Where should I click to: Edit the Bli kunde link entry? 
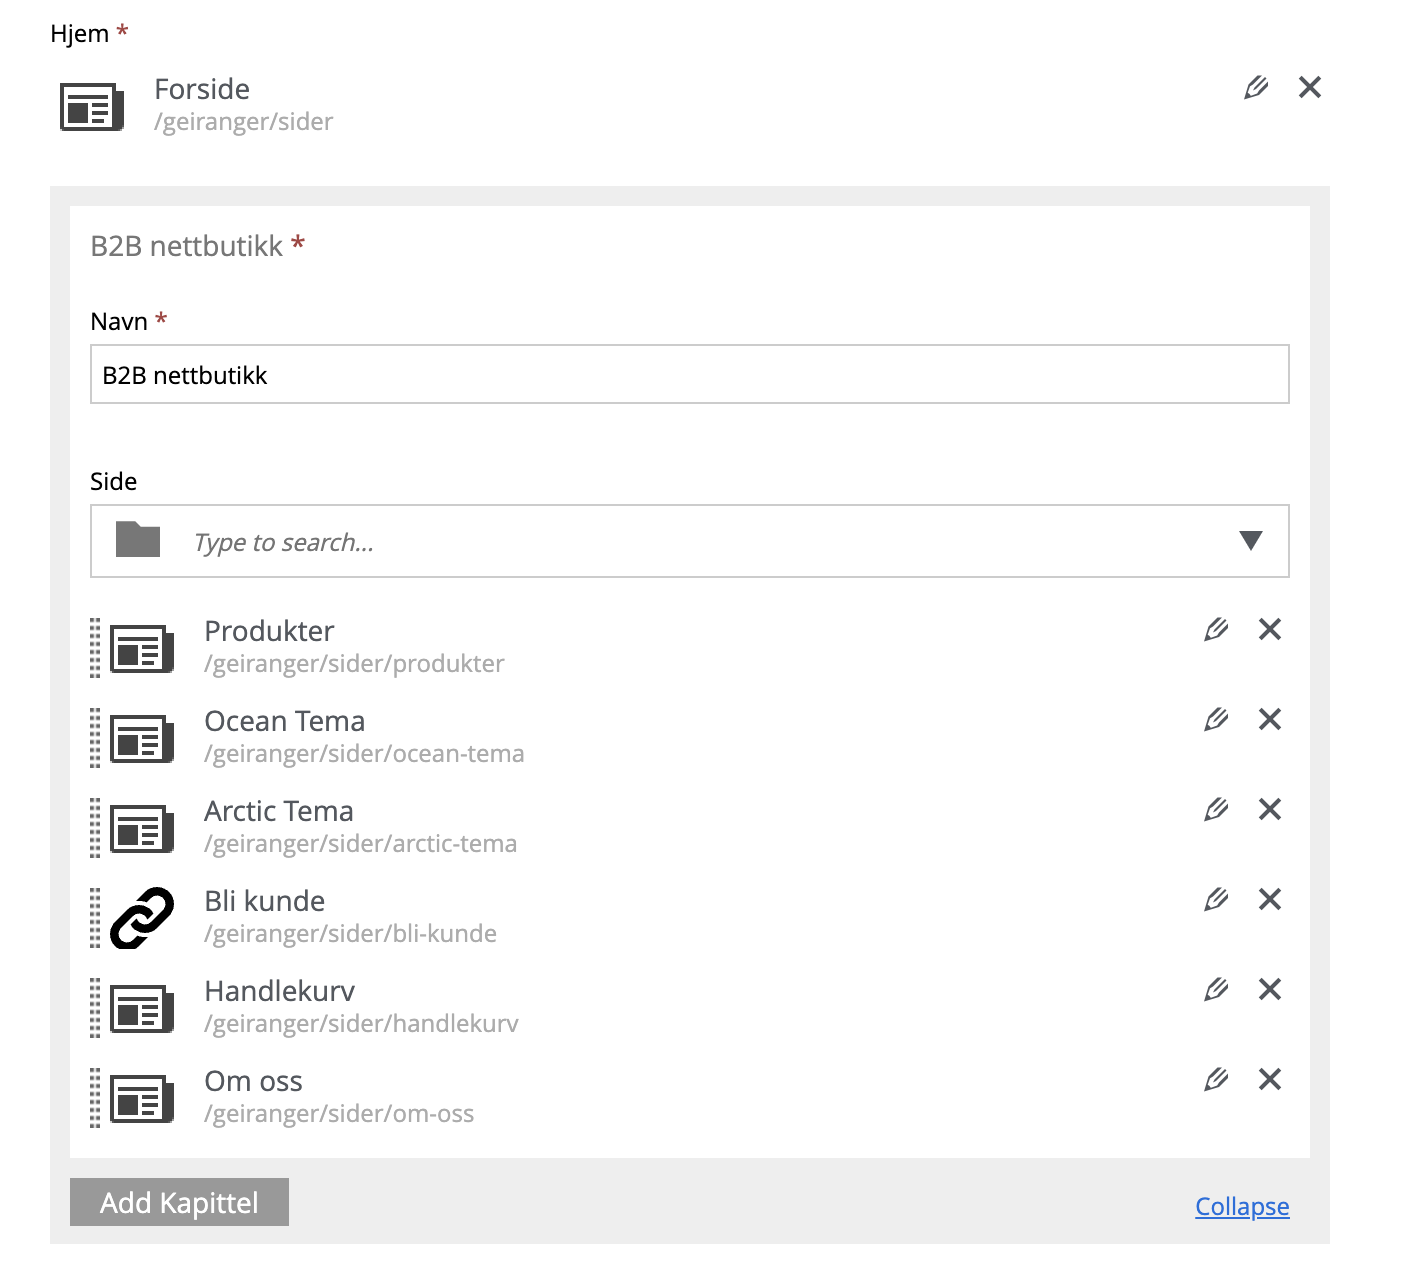coord(1216,899)
